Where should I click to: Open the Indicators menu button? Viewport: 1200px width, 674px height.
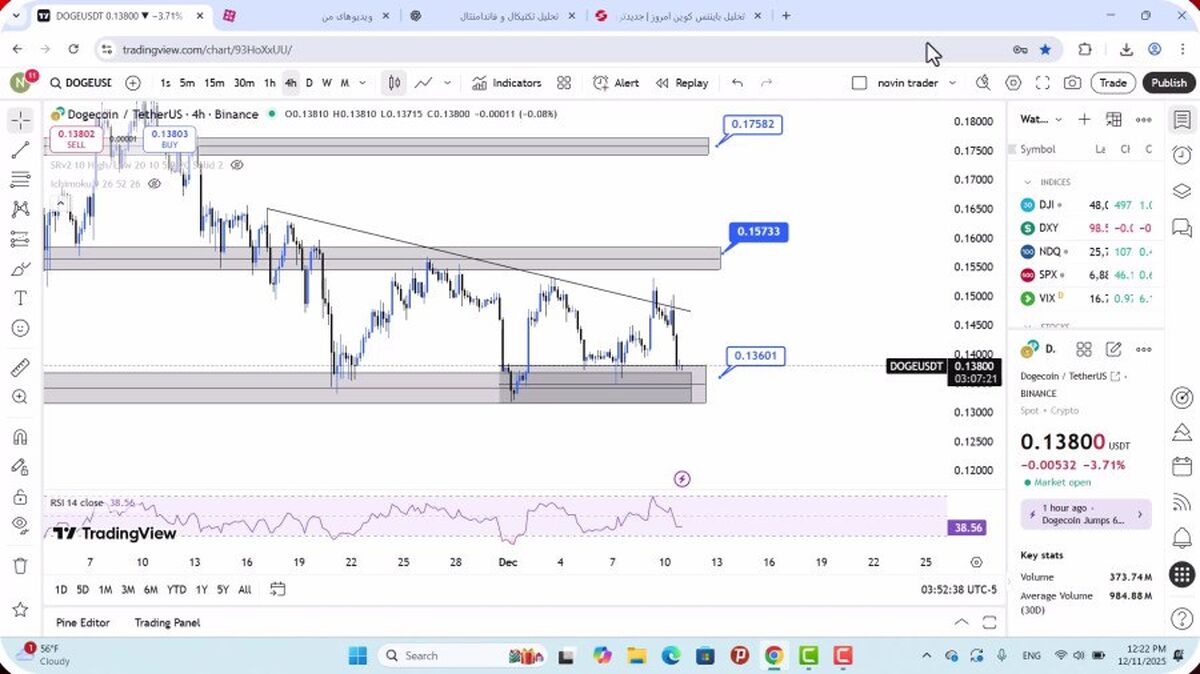[x=506, y=83]
